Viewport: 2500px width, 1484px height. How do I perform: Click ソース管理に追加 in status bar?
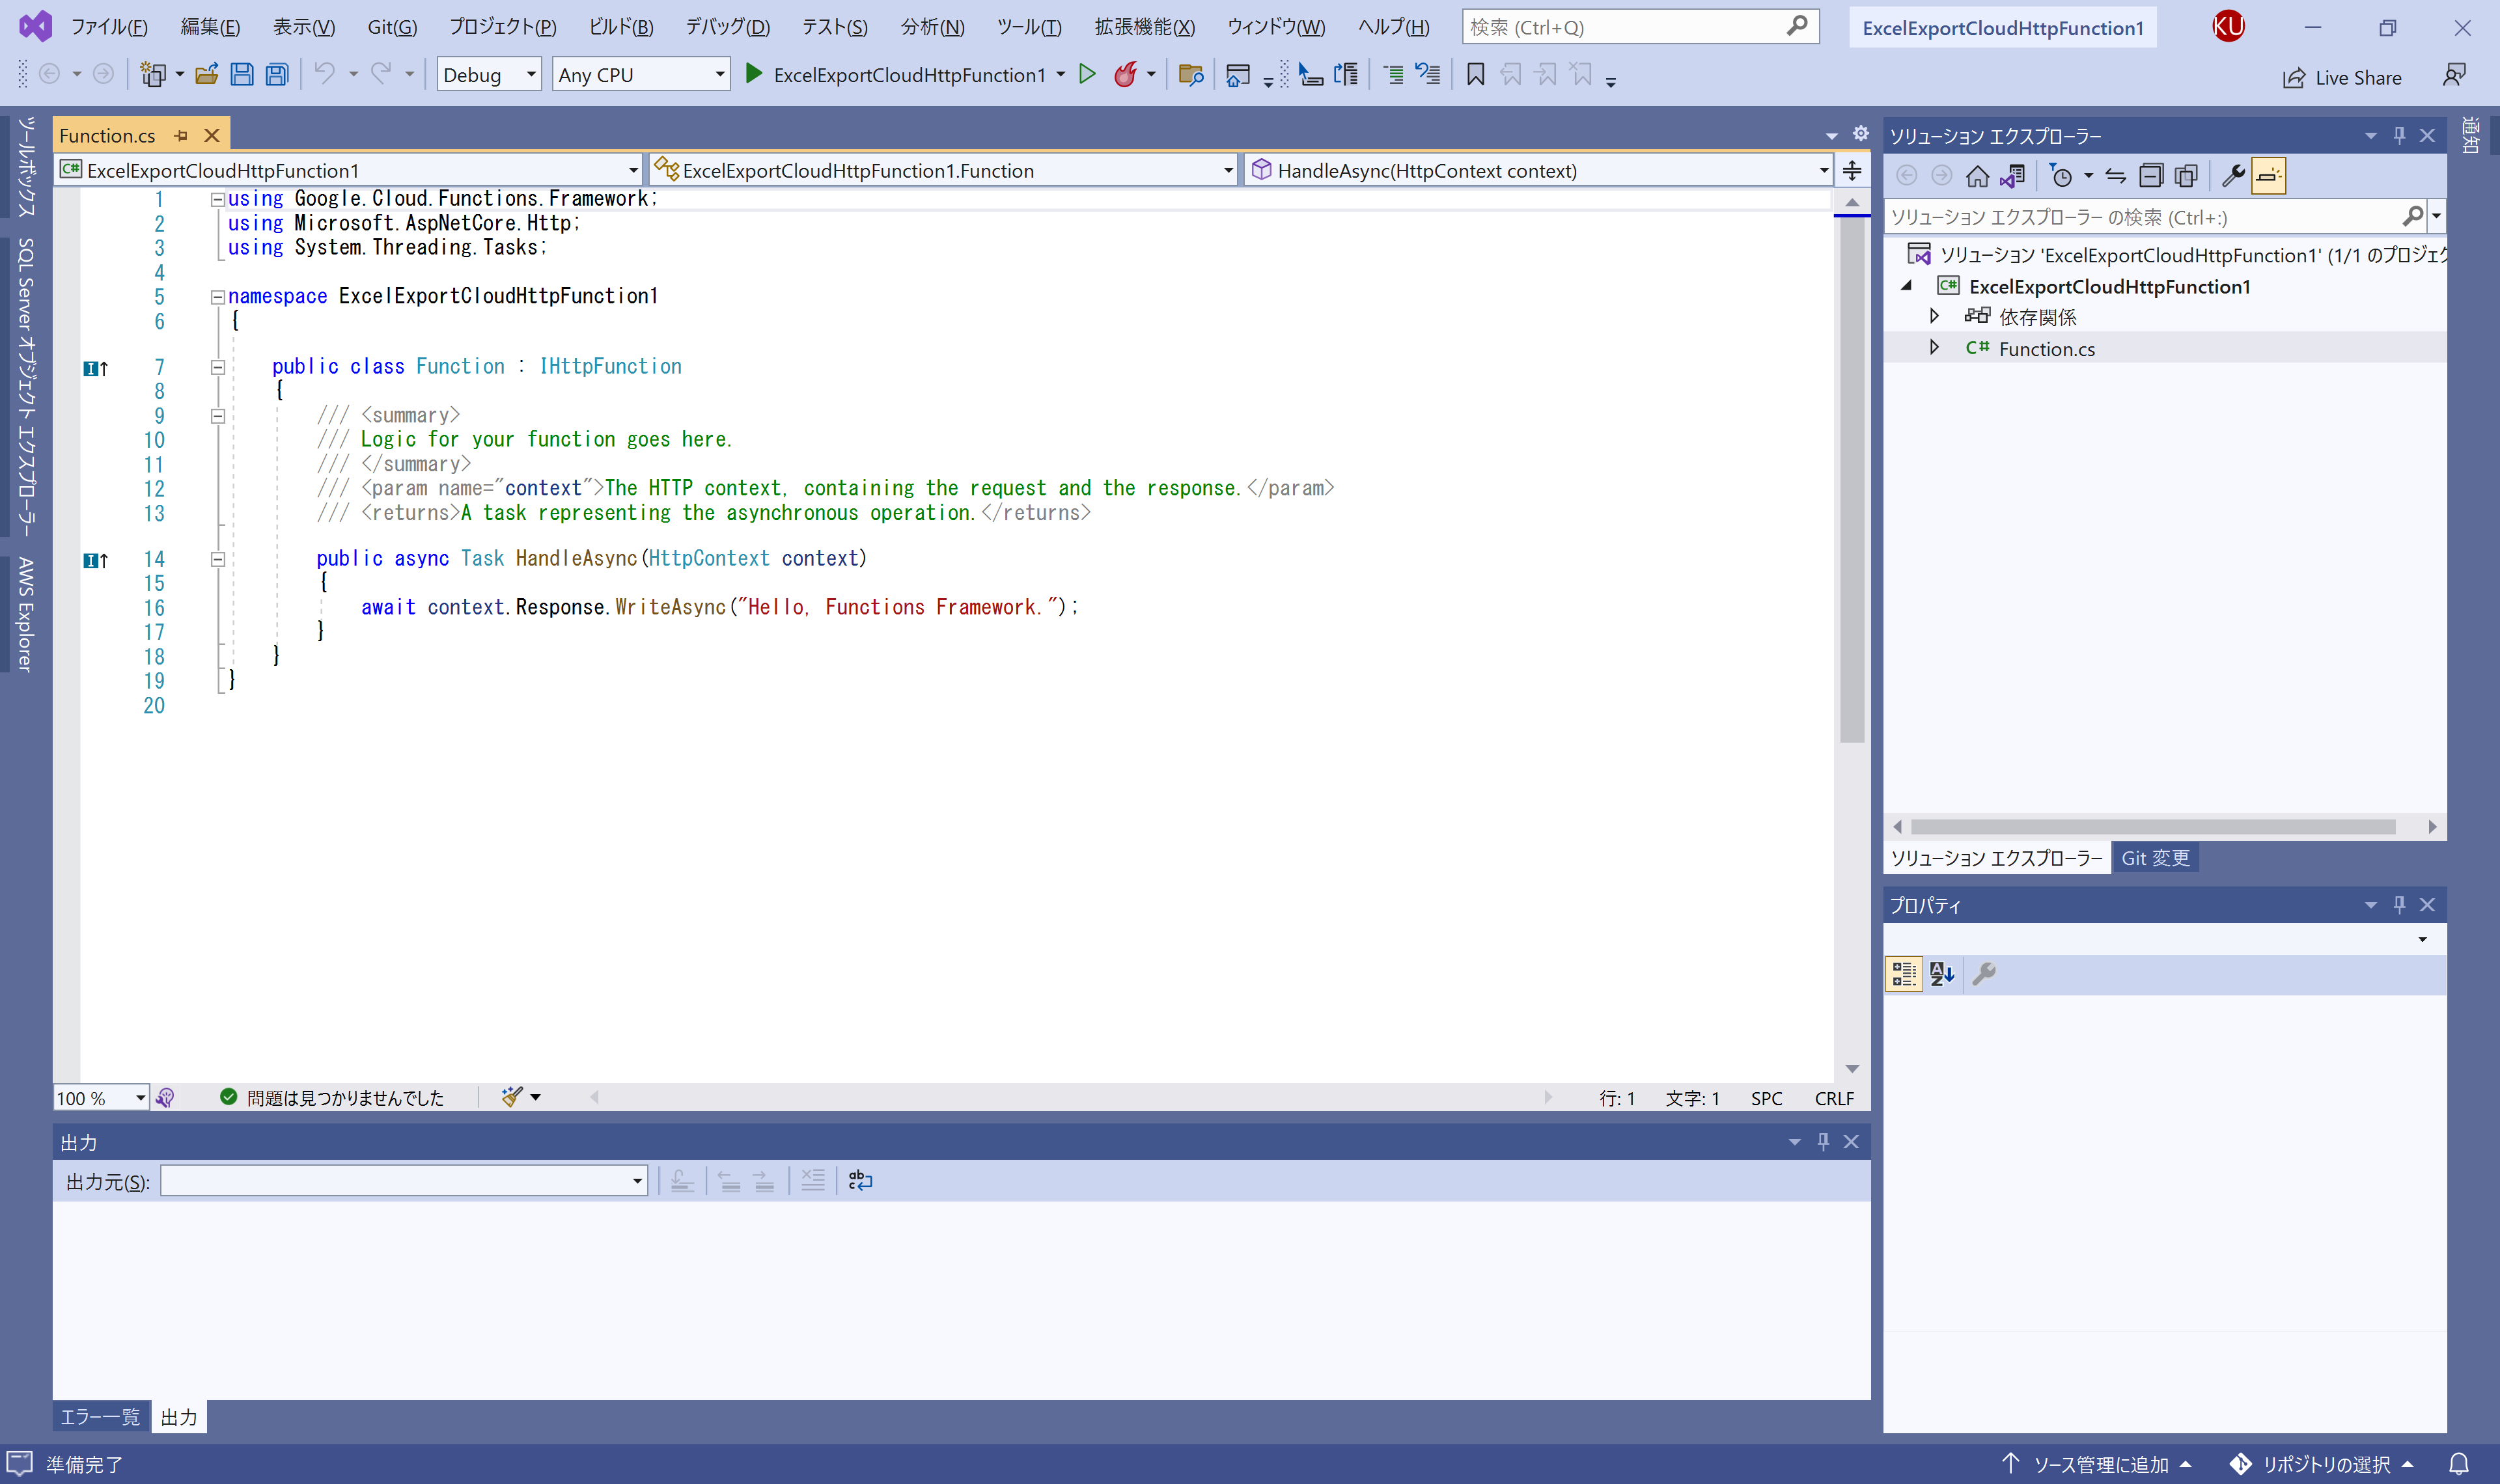[2097, 1464]
